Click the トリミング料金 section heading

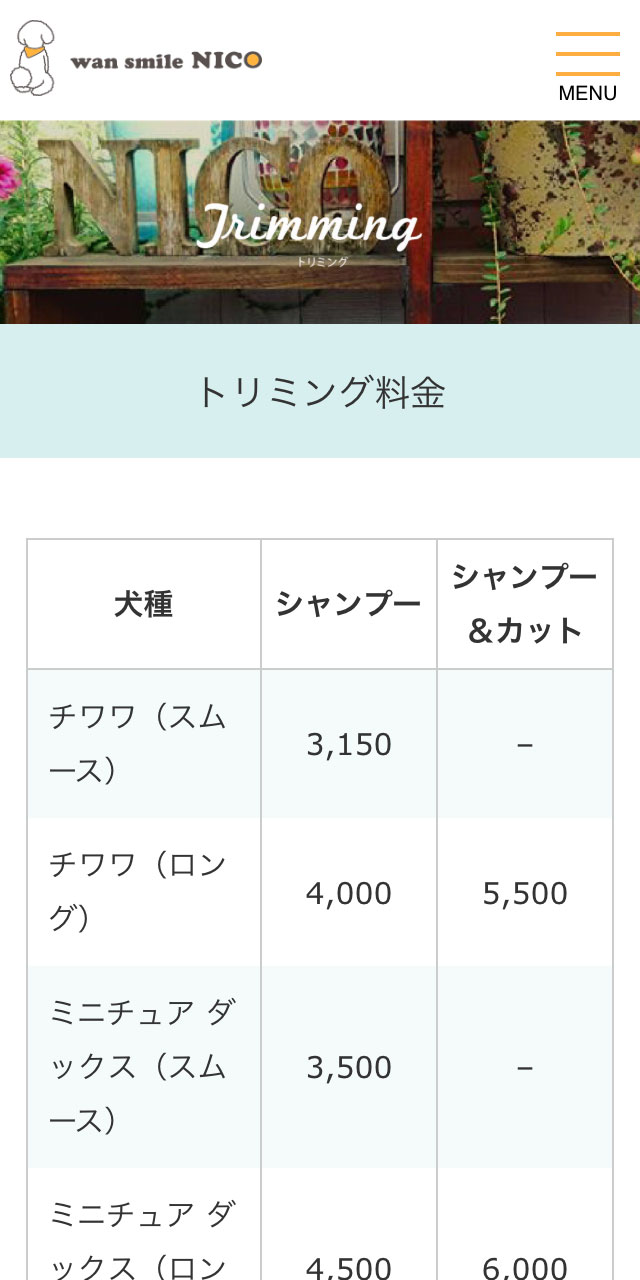click(320, 392)
